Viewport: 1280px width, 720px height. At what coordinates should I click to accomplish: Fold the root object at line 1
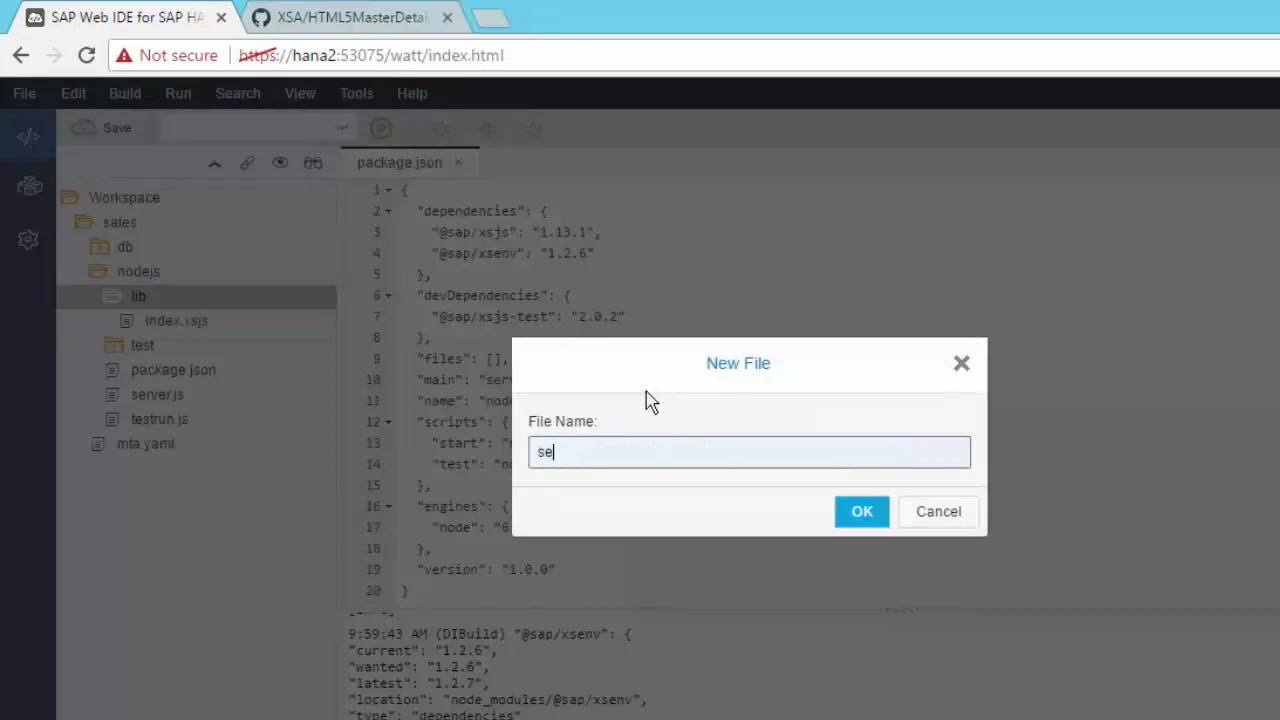tap(389, 190)
